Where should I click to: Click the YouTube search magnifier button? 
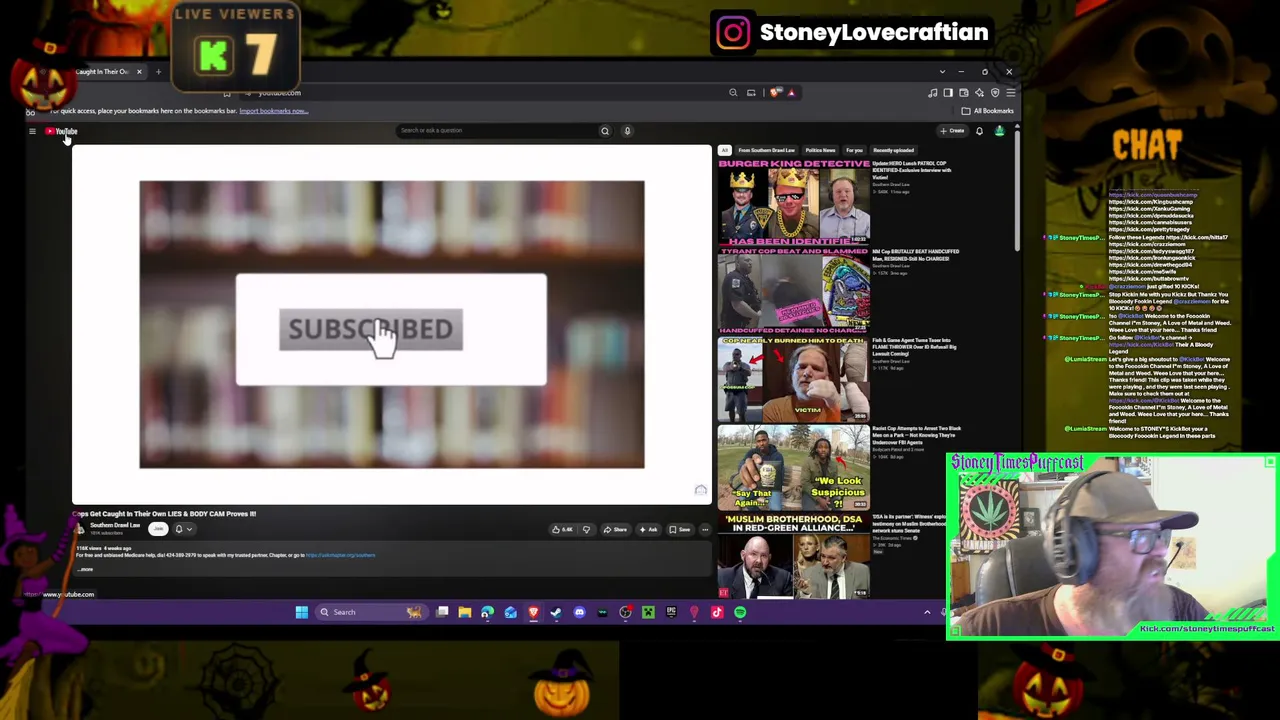pyautogui.click(x=605, y=131)
